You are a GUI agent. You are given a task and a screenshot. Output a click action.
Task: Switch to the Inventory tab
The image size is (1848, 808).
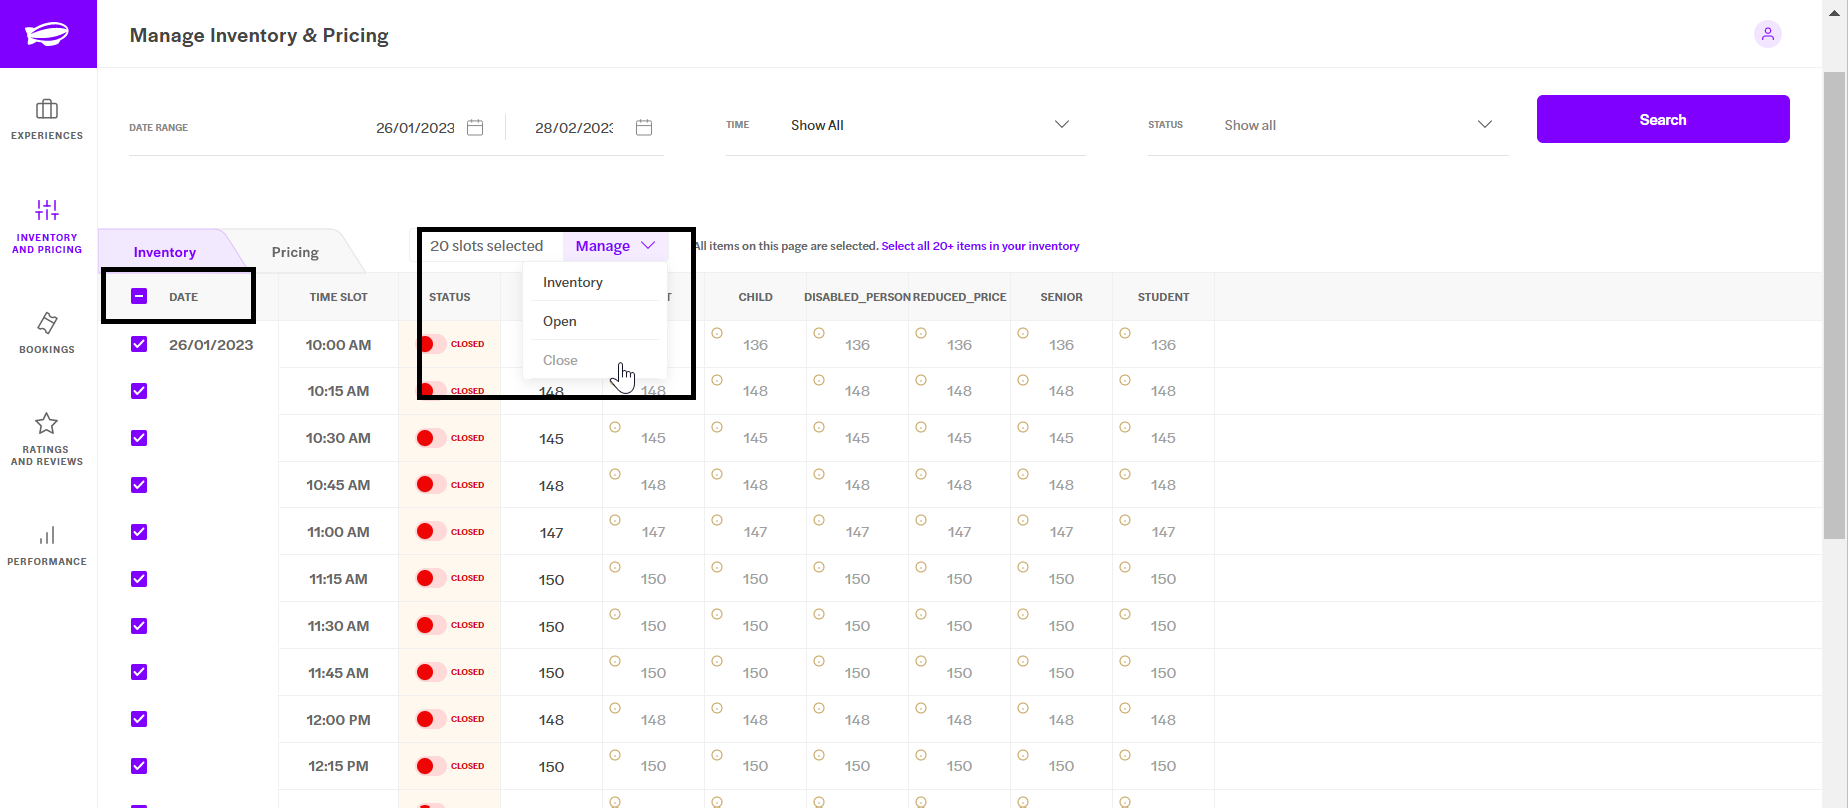pyautogui.click(x=165, y=252)
